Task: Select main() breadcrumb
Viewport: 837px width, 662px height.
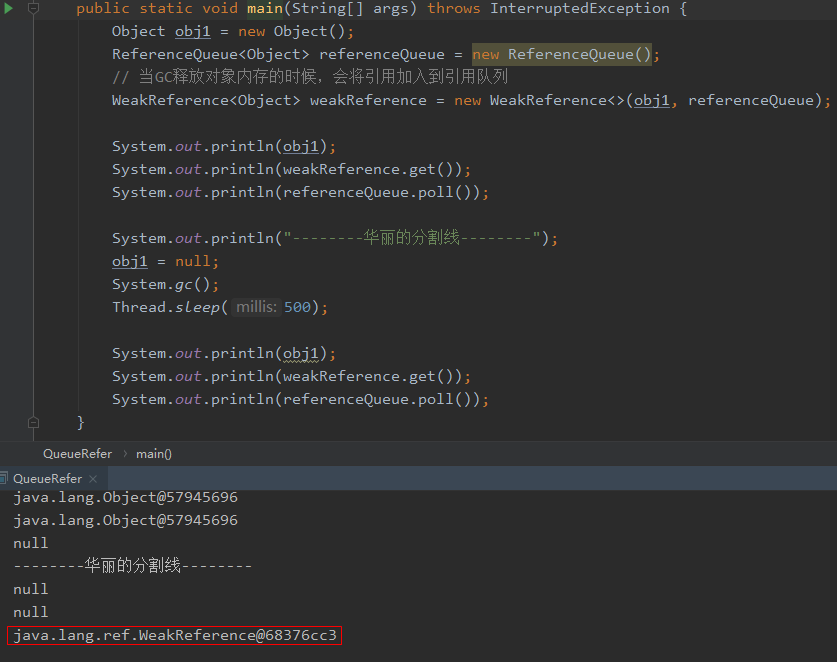Action: tap(154, 454)
